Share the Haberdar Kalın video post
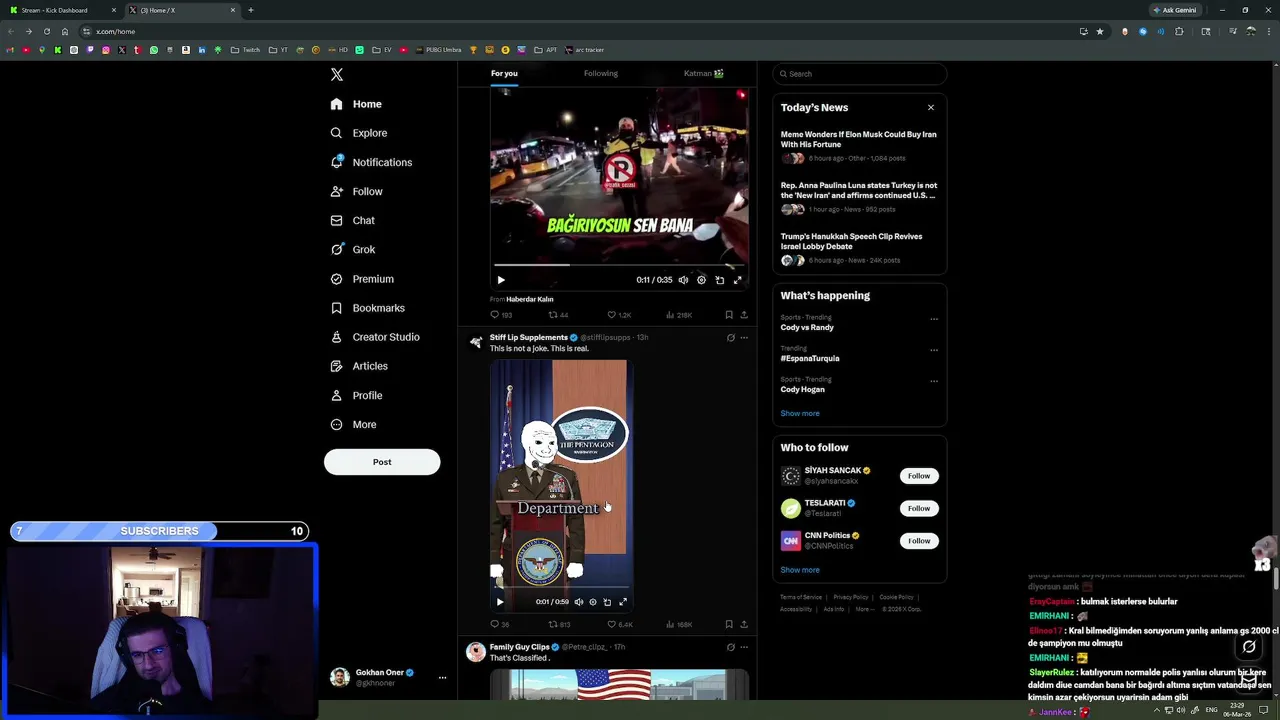 pos(744,315)
